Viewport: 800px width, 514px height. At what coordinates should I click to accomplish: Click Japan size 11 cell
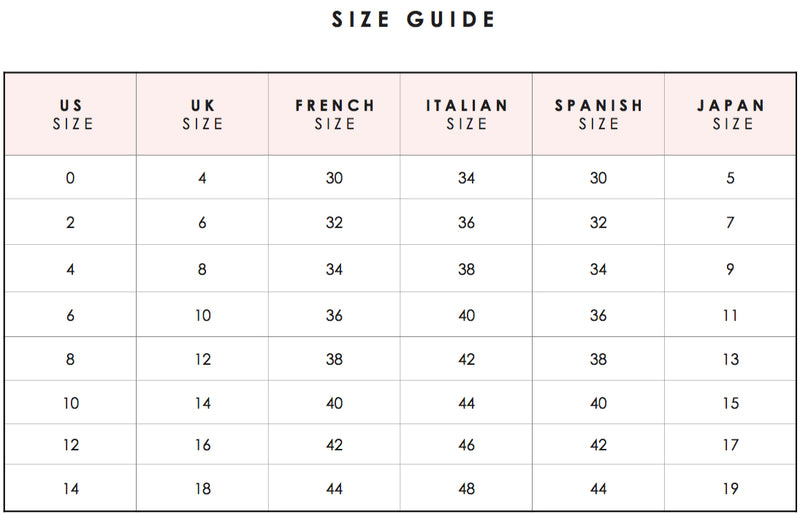click(x=731, y=315)
